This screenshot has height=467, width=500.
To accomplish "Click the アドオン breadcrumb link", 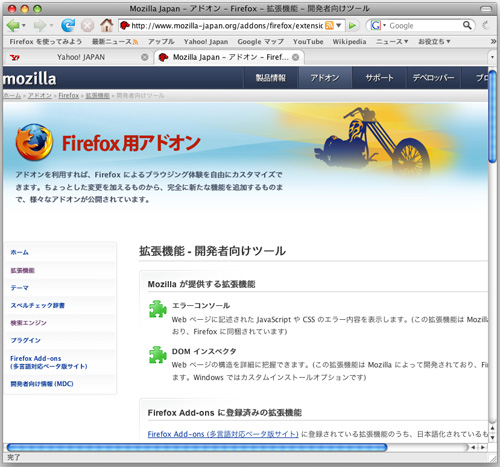I will click(x=40, y=96).
